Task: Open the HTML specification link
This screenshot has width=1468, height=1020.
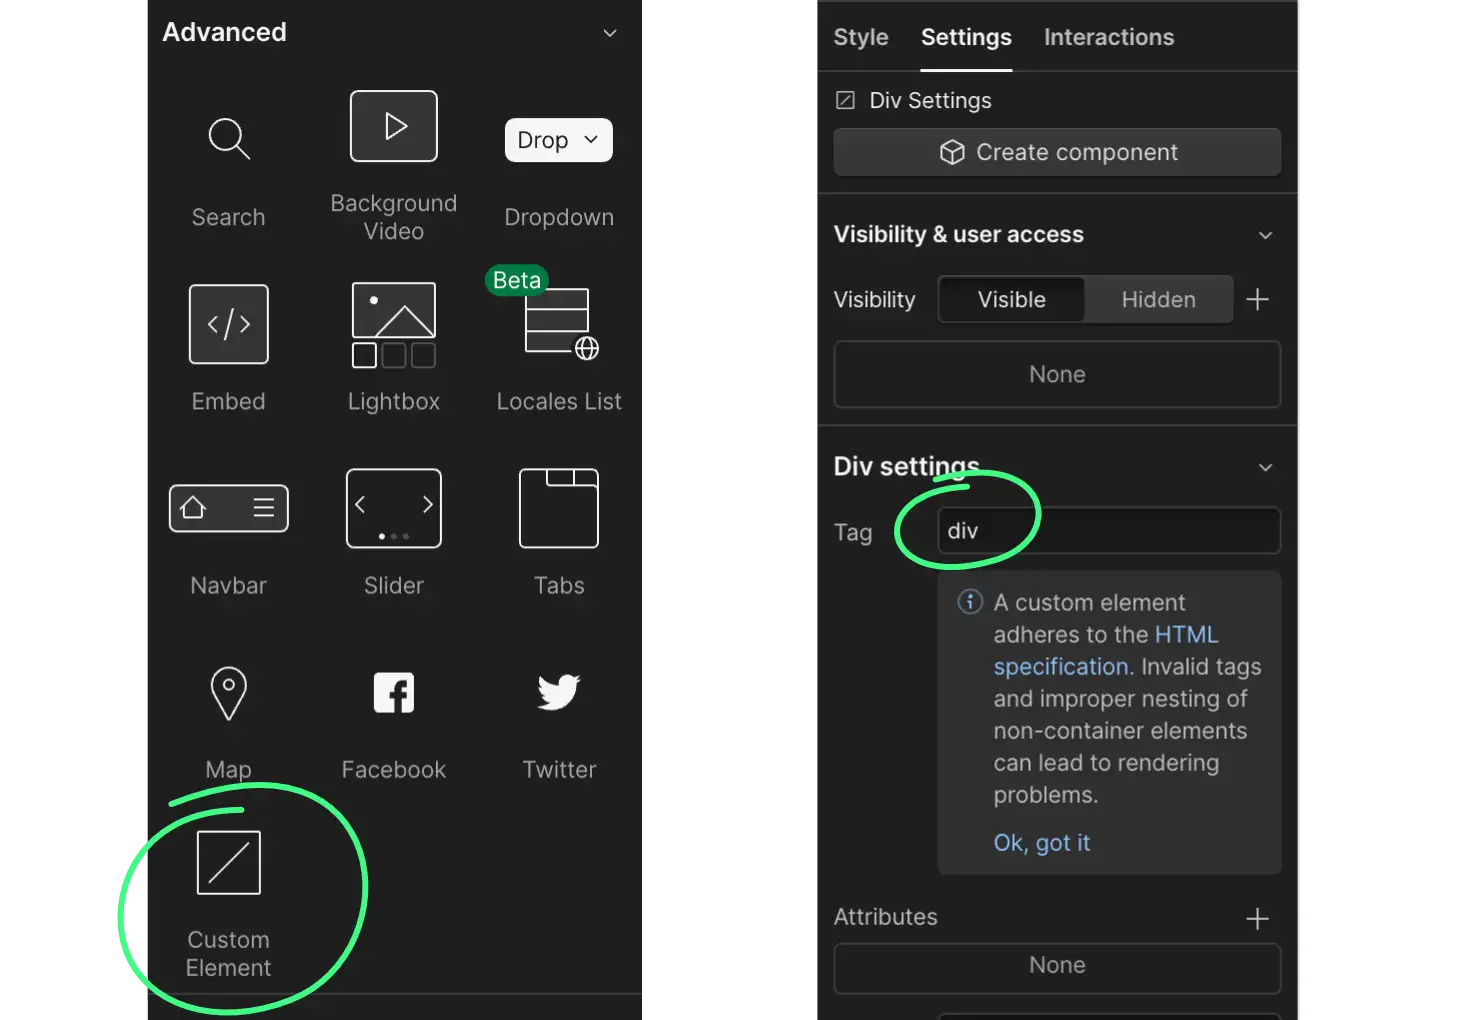Action: coord(1106,650)
